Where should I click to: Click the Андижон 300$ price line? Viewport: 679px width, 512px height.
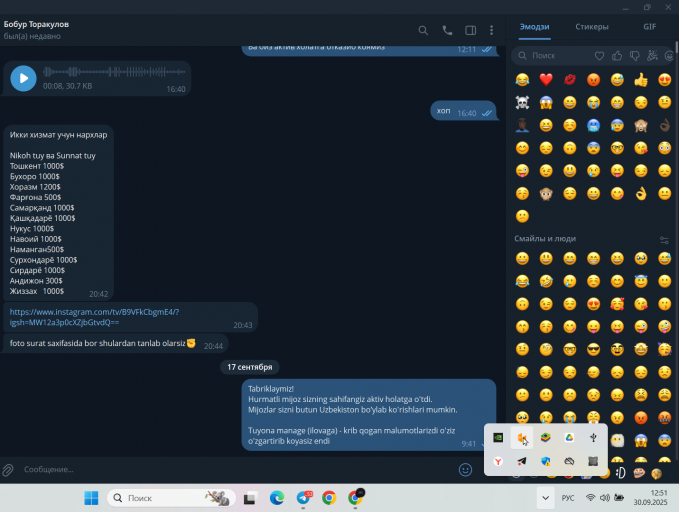coord(36,281)
